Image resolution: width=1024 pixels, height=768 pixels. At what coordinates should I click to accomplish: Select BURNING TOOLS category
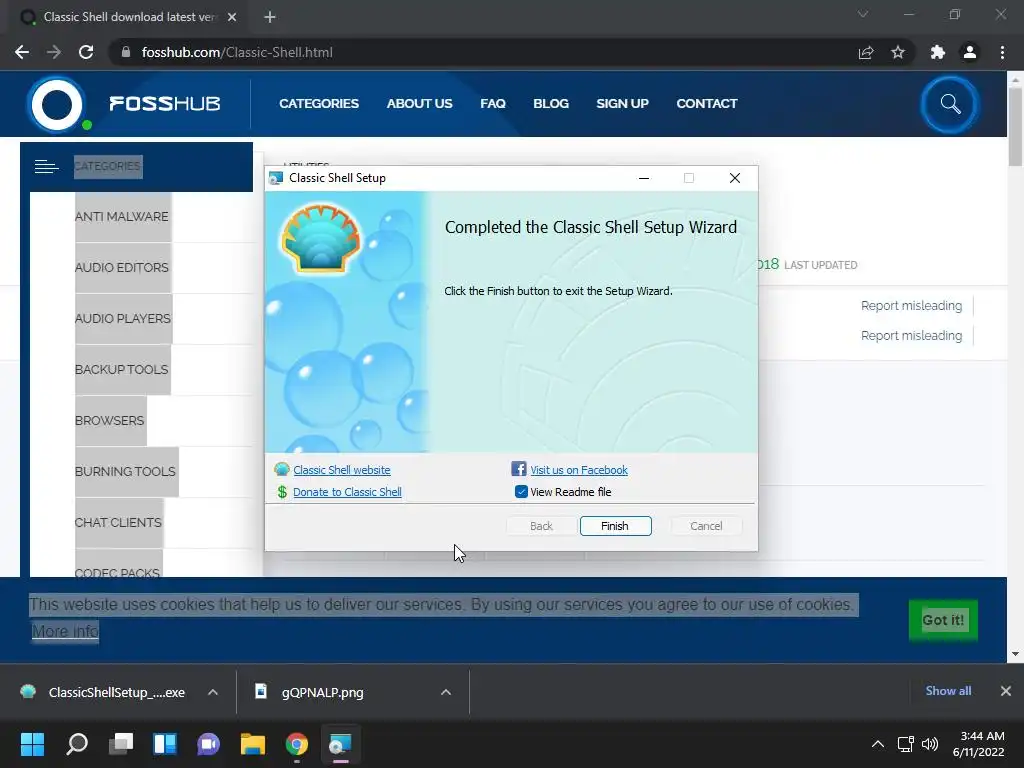125,471
